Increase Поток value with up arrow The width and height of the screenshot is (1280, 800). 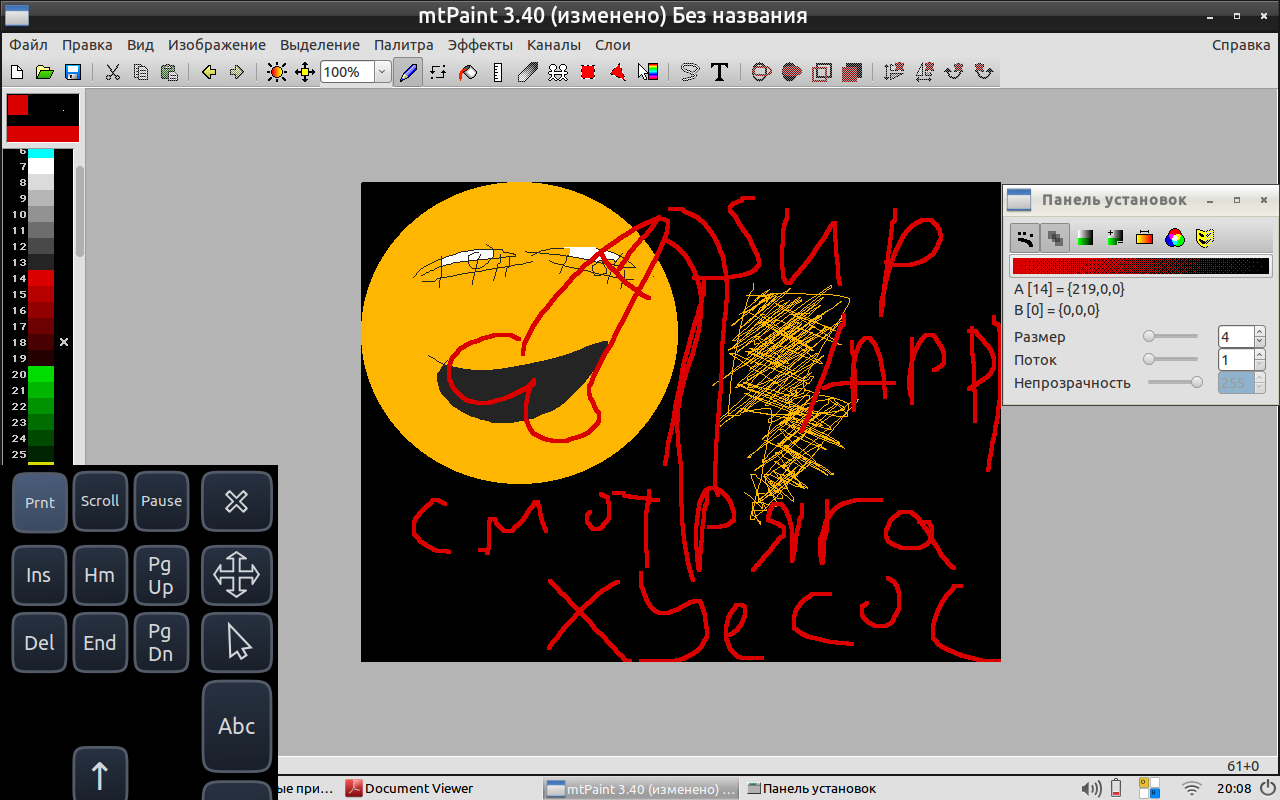(x=1259, y=355)
